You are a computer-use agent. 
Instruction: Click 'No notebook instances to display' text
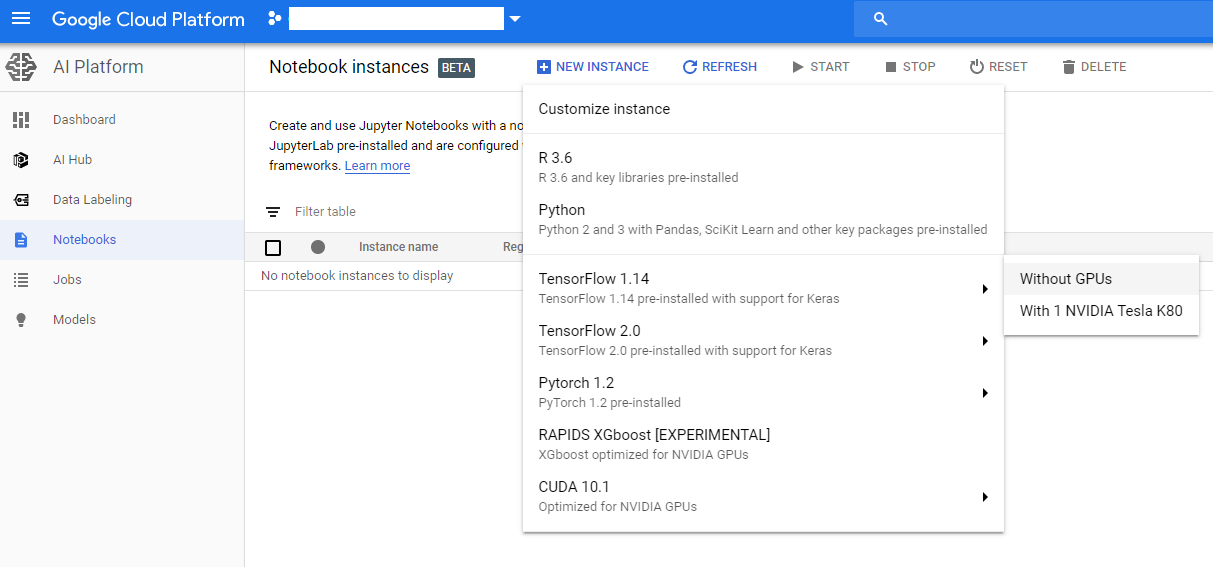pos(357,276)
